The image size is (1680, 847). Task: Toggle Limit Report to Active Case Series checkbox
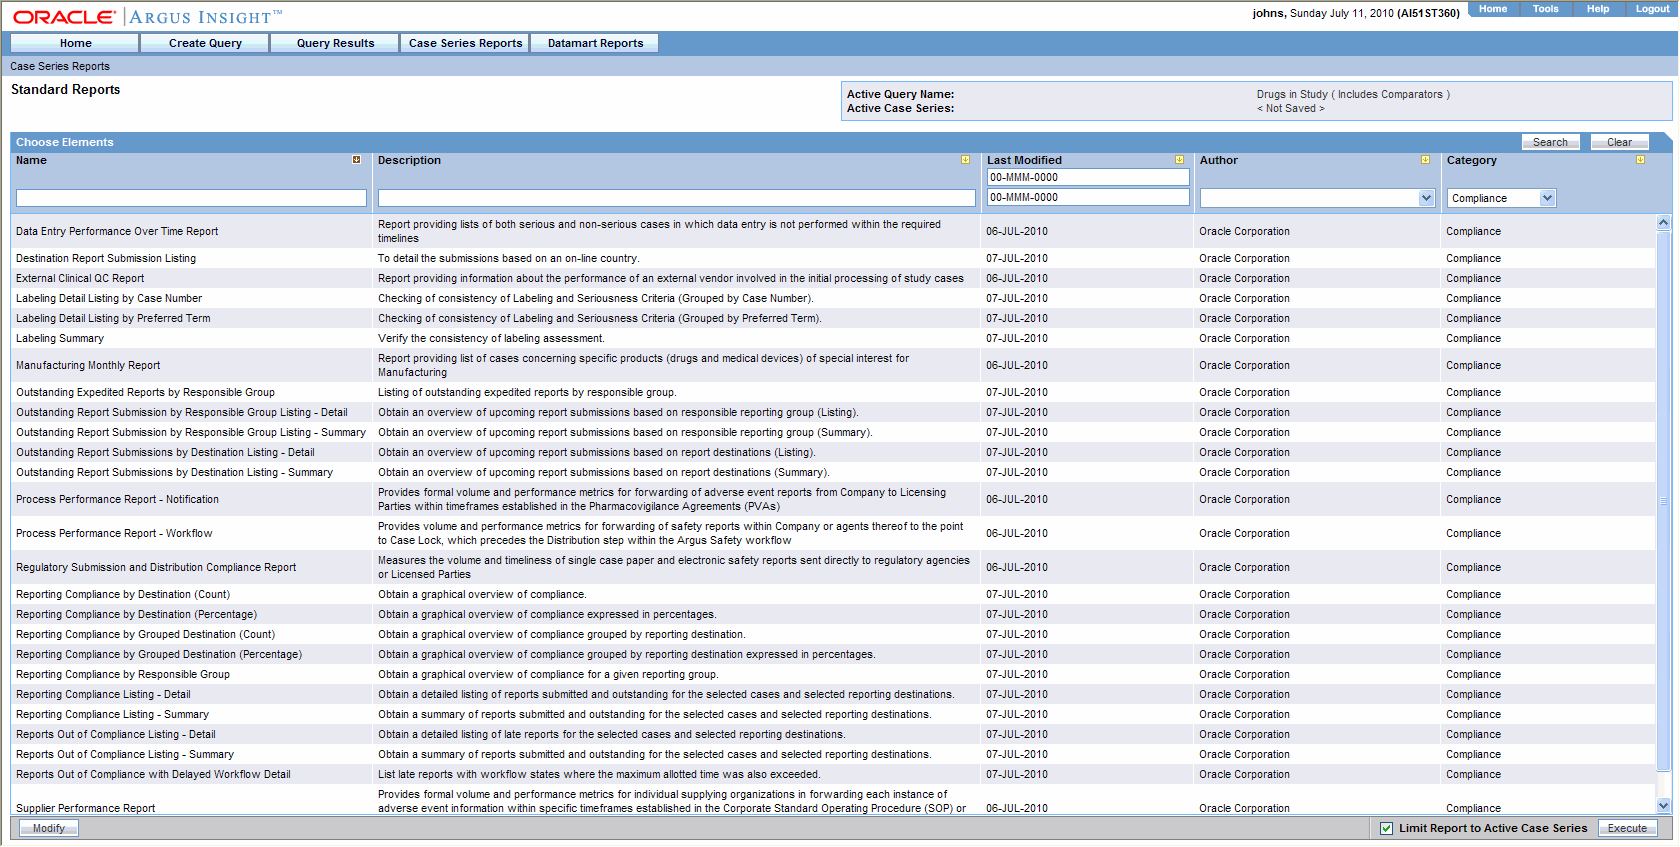coord(1386,828)
